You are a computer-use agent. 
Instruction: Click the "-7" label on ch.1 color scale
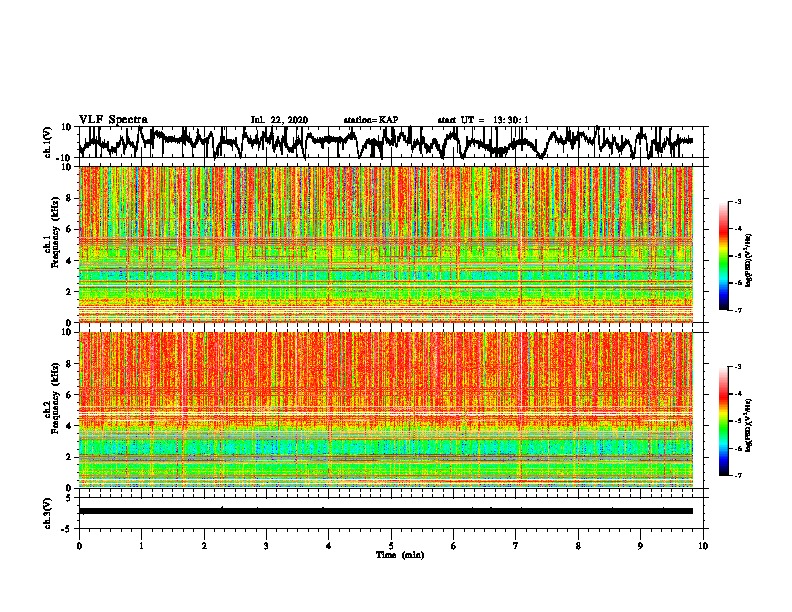737,310
